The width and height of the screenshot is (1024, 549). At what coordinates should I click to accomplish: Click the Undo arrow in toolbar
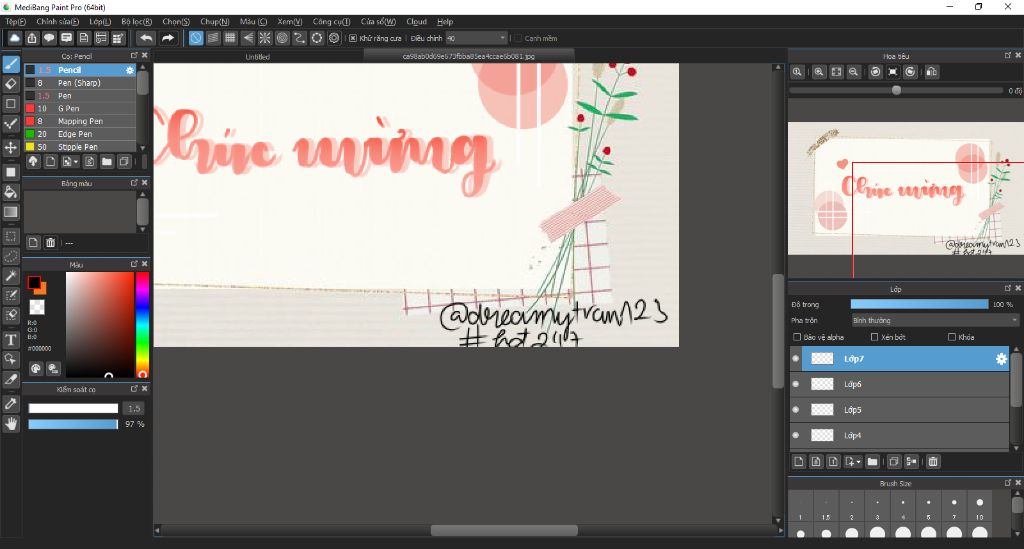146,38
